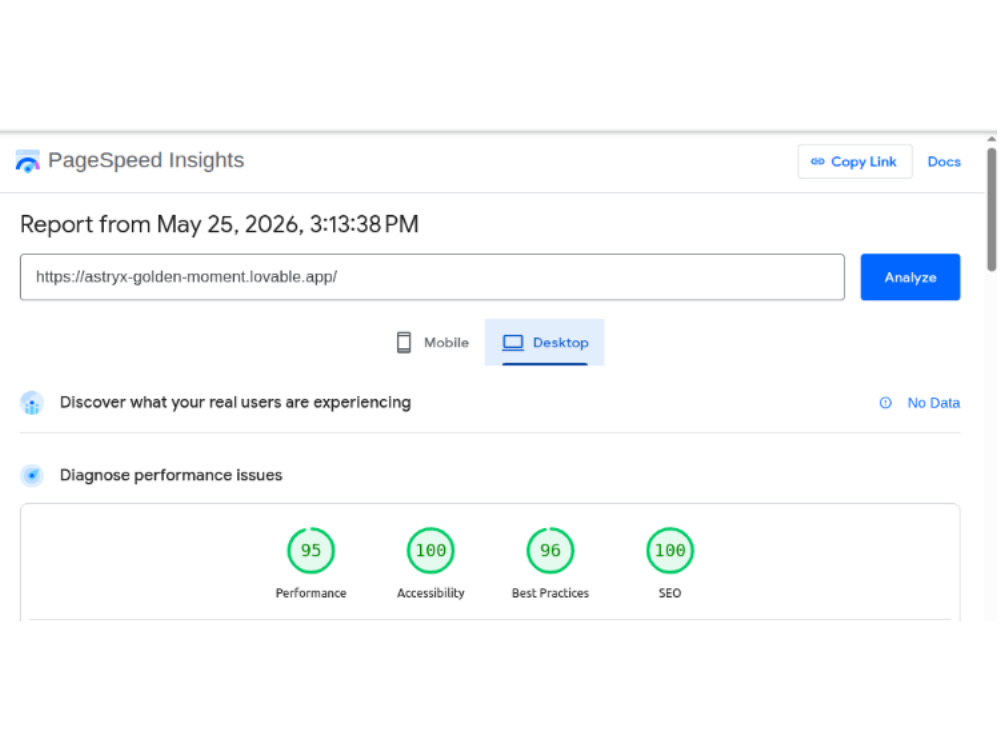Open 'Diagnose performance issues' section heading
Screen dimensions: 1000x750
point(171,475)
